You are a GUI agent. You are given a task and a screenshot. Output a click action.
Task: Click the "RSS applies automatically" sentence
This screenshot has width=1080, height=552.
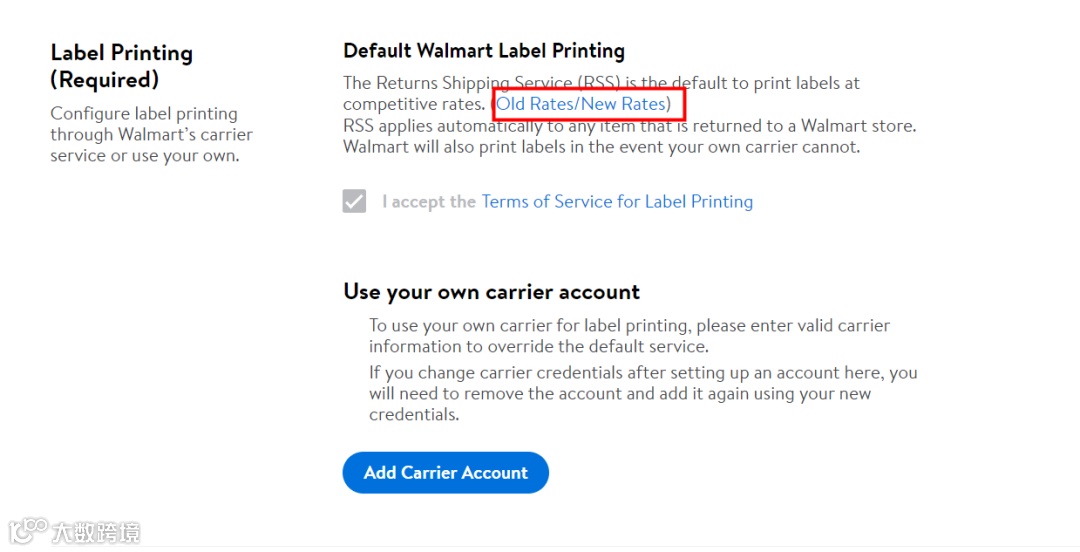tap(629, 126)
